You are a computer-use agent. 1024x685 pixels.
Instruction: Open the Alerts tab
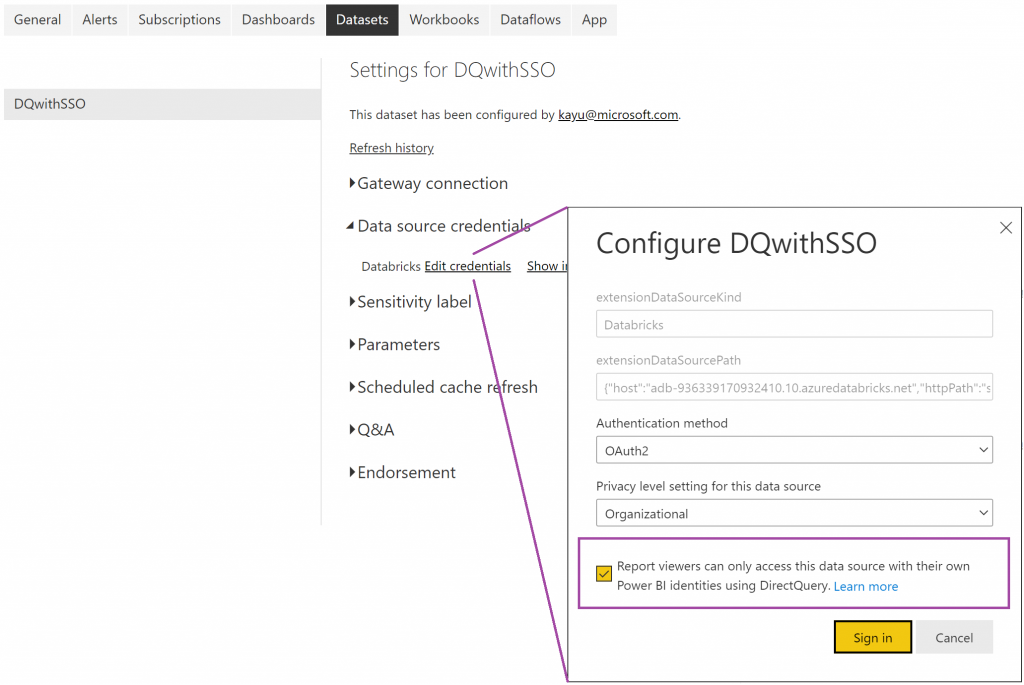pyautogui.click(x=99, y=19)
